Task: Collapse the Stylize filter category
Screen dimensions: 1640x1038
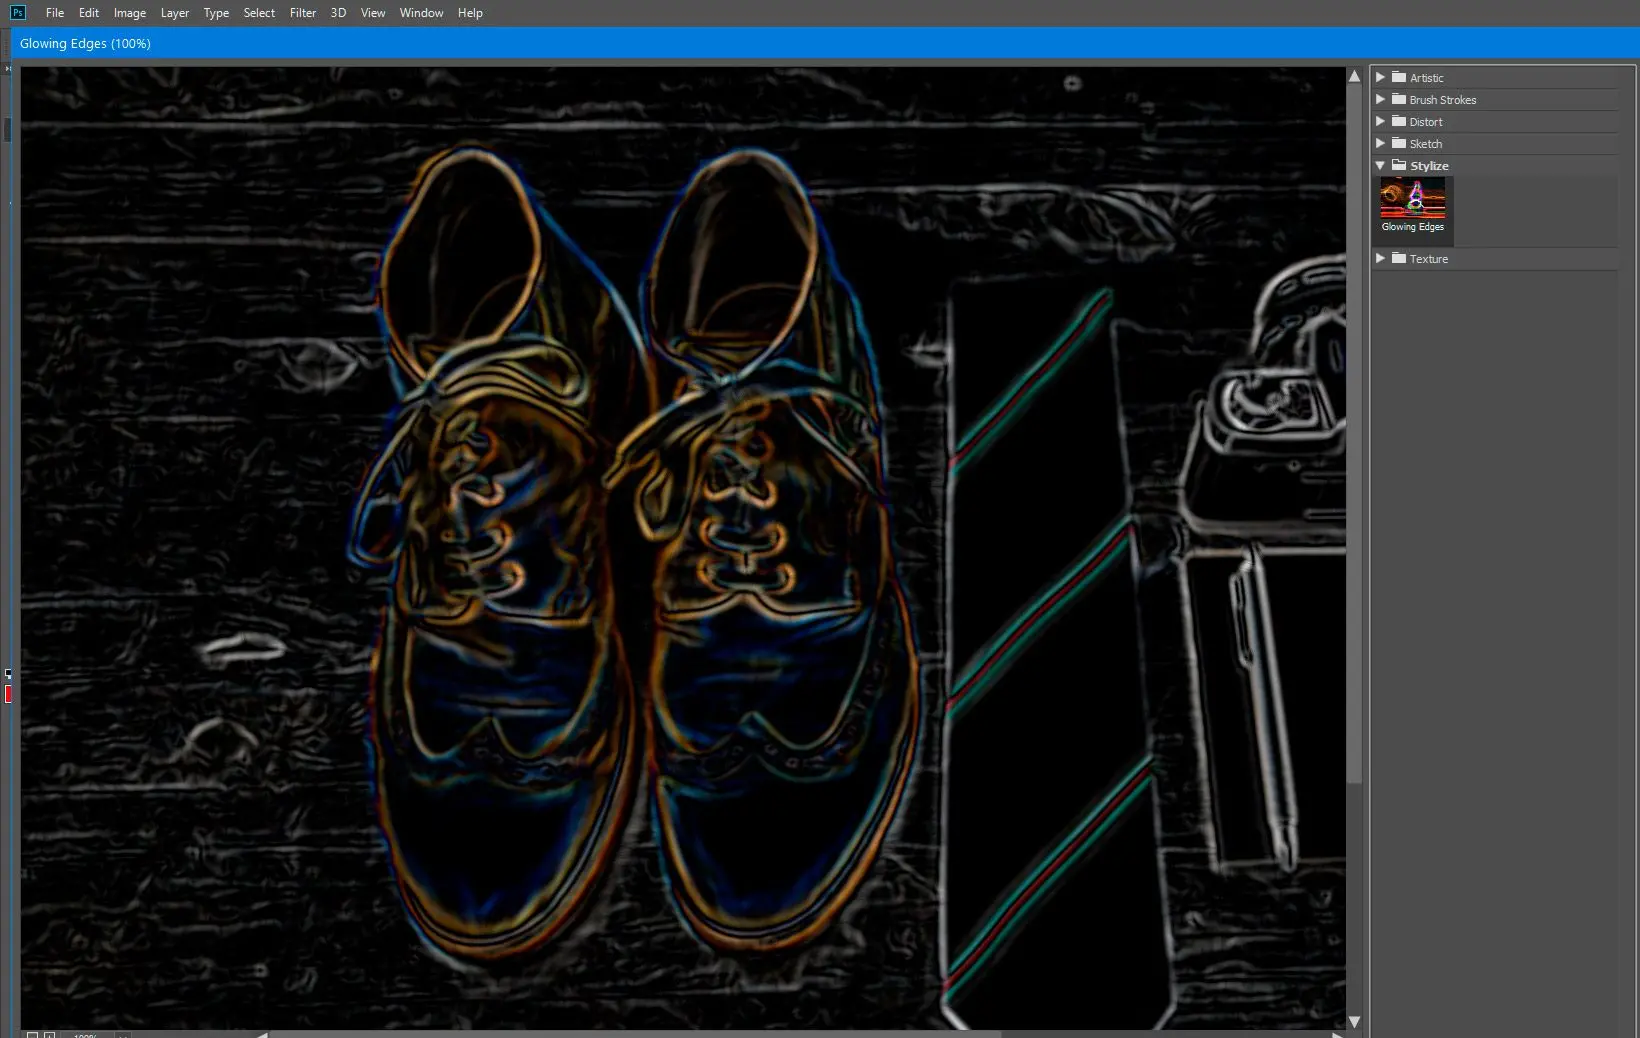Action: coord(1380,165)
